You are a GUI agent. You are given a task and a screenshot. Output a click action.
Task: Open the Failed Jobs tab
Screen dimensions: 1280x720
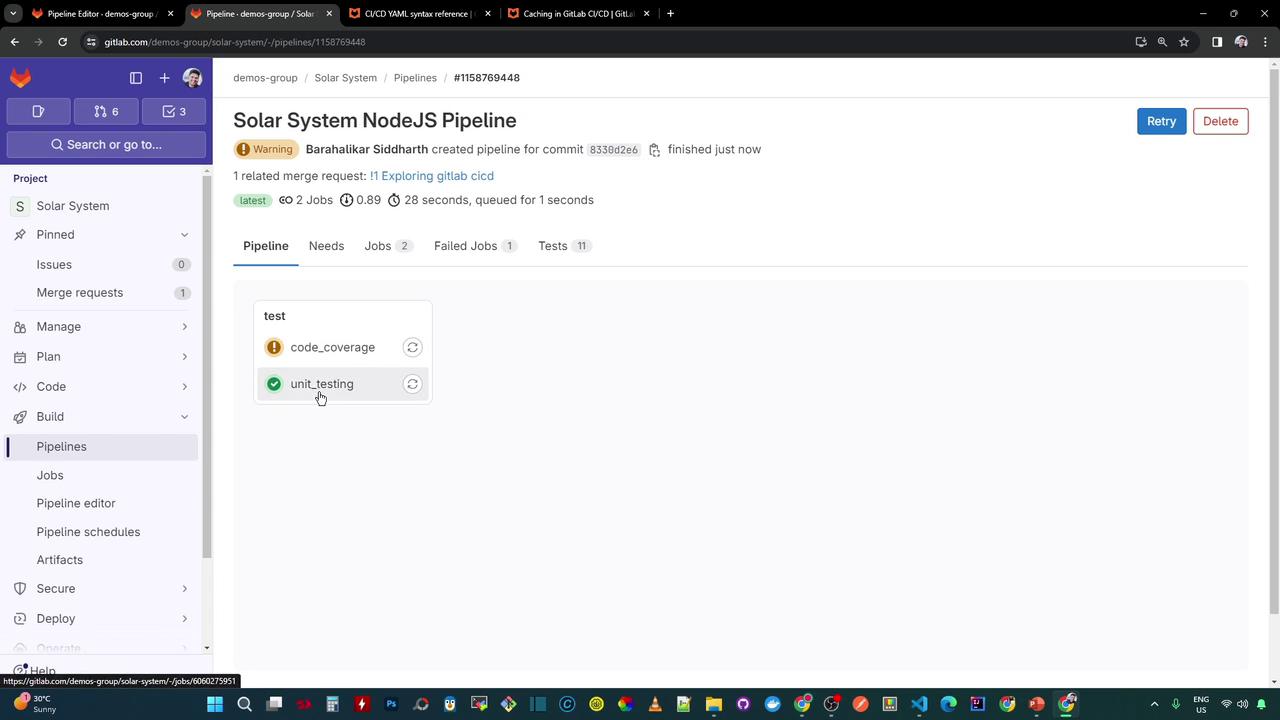[x=475, y=246]
